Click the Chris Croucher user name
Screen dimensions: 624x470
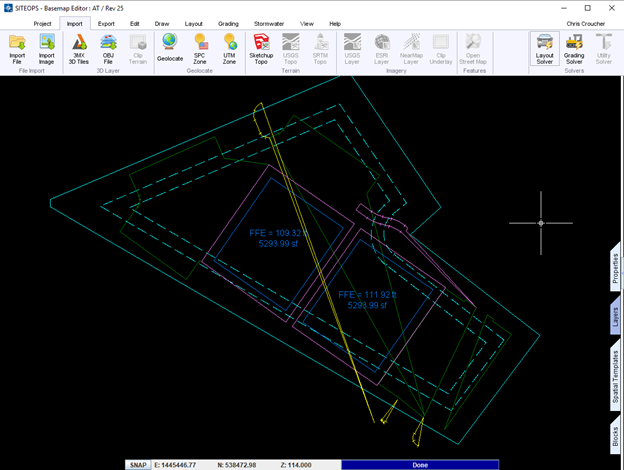pyautogui.click(x=587, y=22)
